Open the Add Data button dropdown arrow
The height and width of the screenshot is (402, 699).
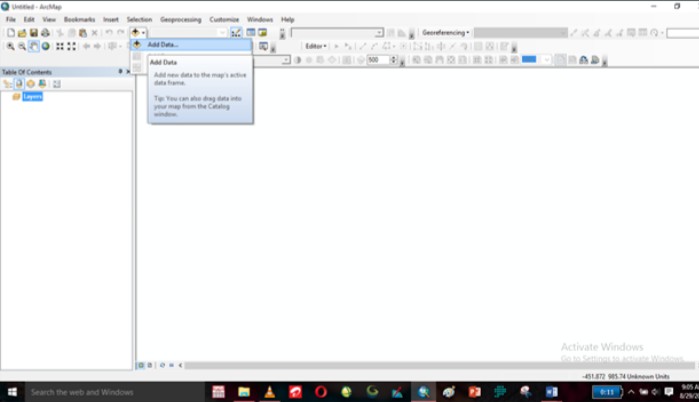(143, 33)
